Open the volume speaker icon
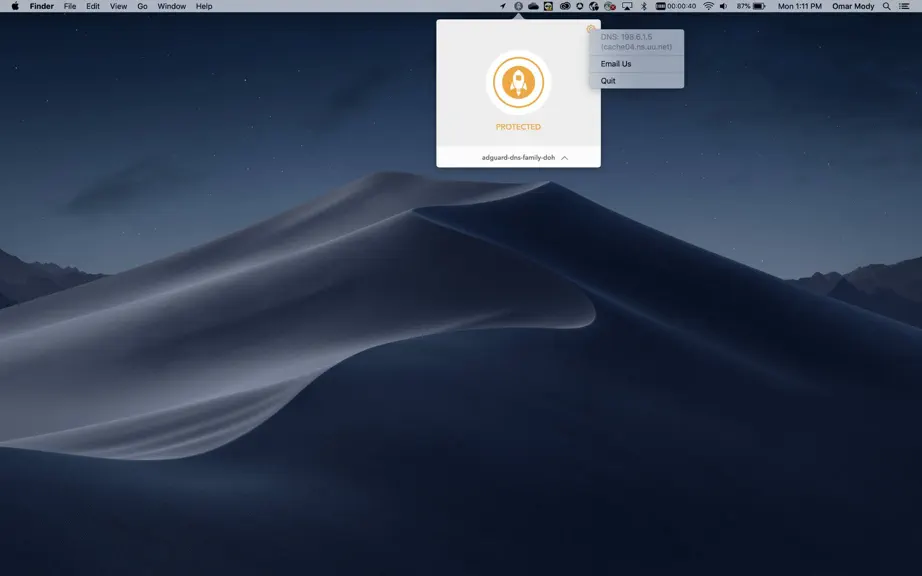Screen dimensions: 922x576 pyautogui.click(x=723, y=6)
